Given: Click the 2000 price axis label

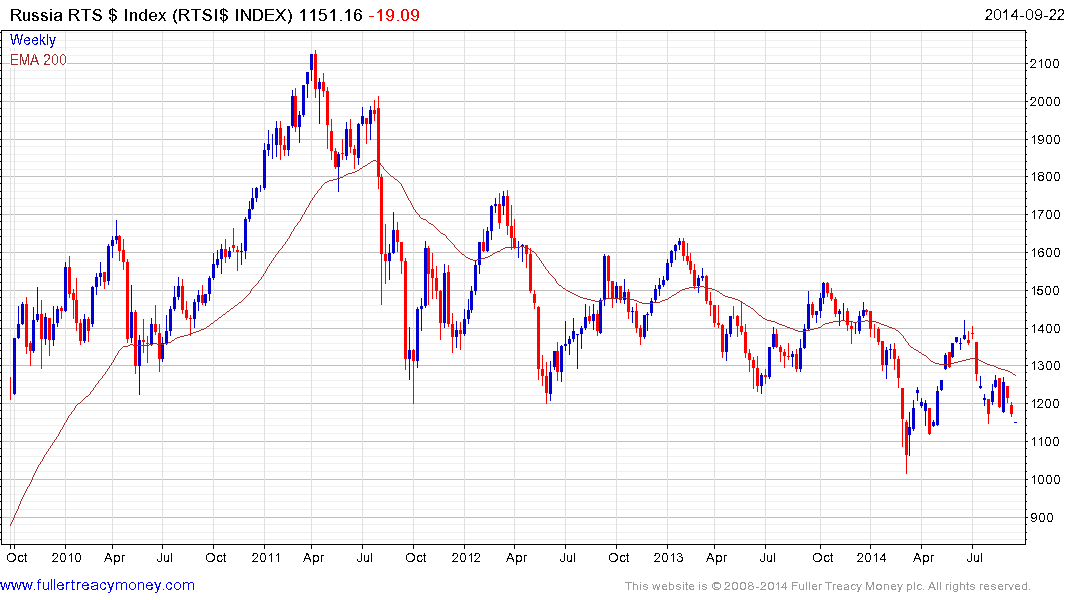Looking at the screenshot, I should coord(1045,101).
